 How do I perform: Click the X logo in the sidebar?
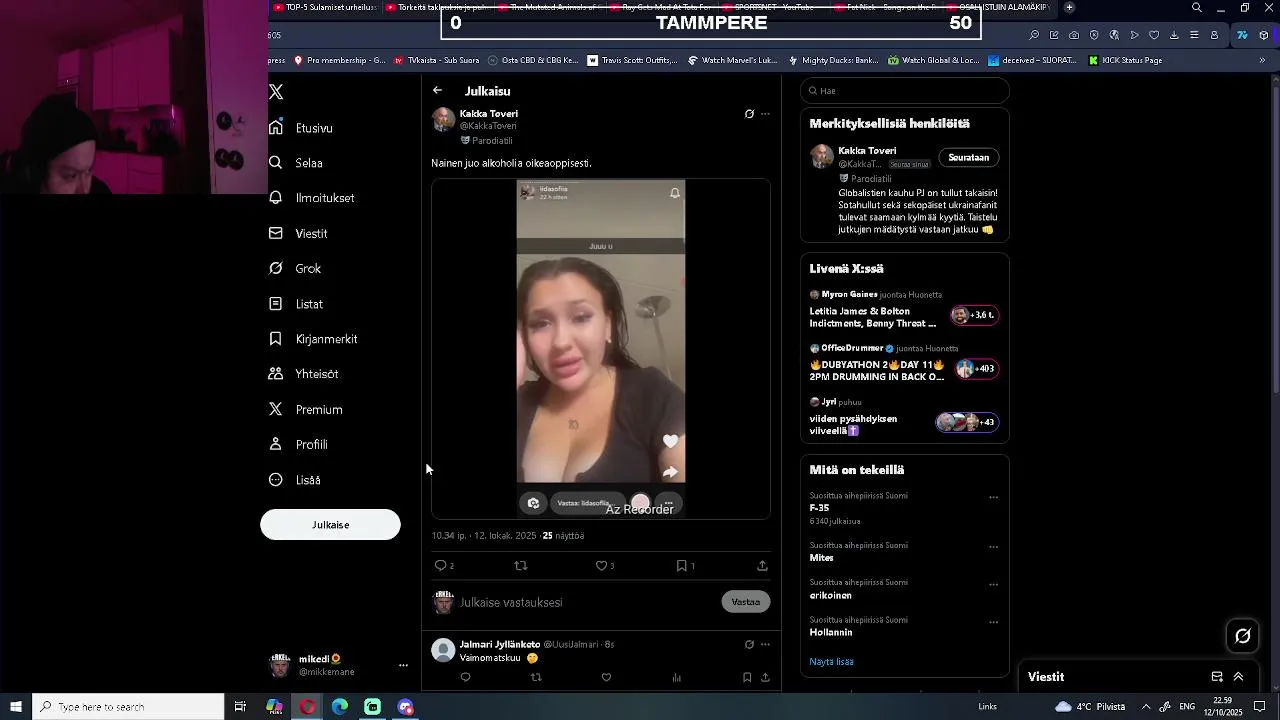pyautogui.click(x=276, y=92)
